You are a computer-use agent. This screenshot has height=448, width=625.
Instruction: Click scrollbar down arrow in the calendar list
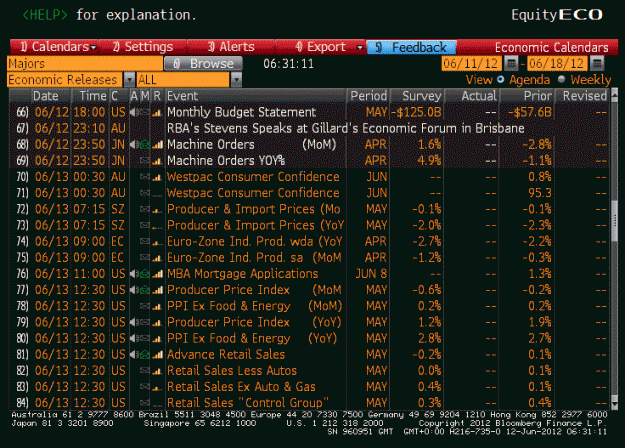point(615,404)
